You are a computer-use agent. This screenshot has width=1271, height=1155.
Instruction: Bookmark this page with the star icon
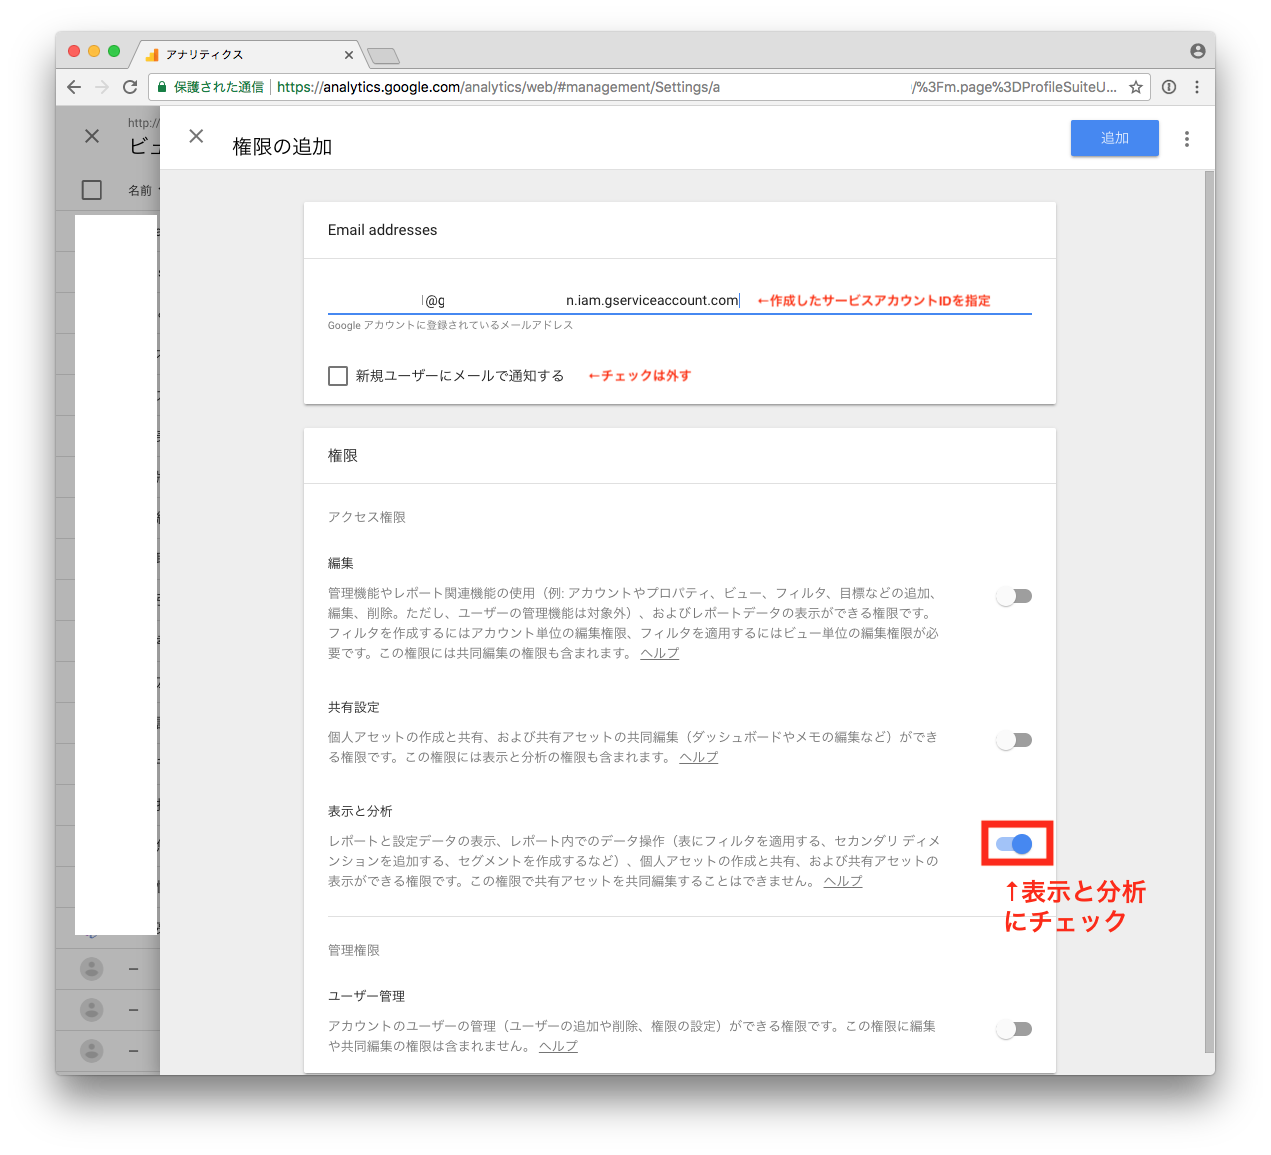[x=1135, y=87]
